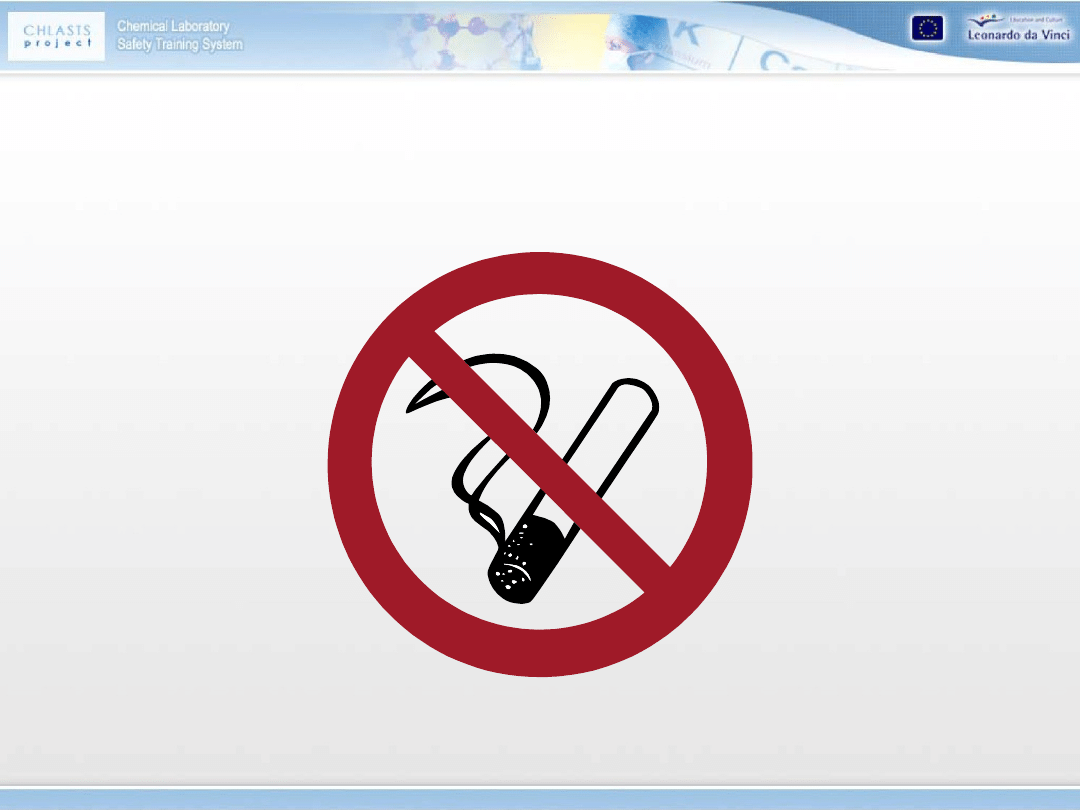The width and height of the screenshot is (1080, 810).
Task: Click the European Union flag icon
Action: (926, 29)
